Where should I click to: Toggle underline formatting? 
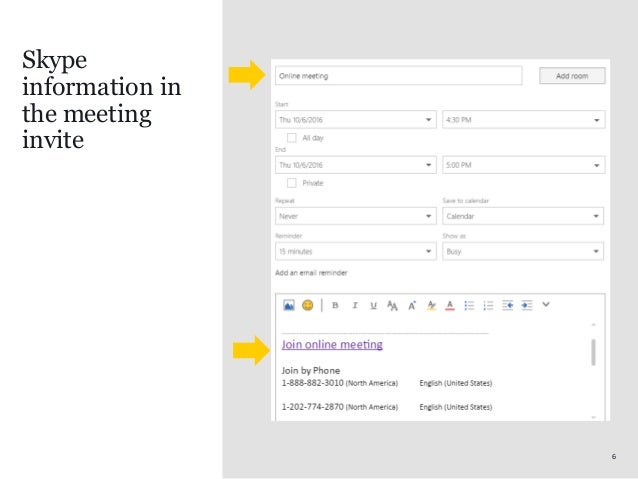pos(374,306)
